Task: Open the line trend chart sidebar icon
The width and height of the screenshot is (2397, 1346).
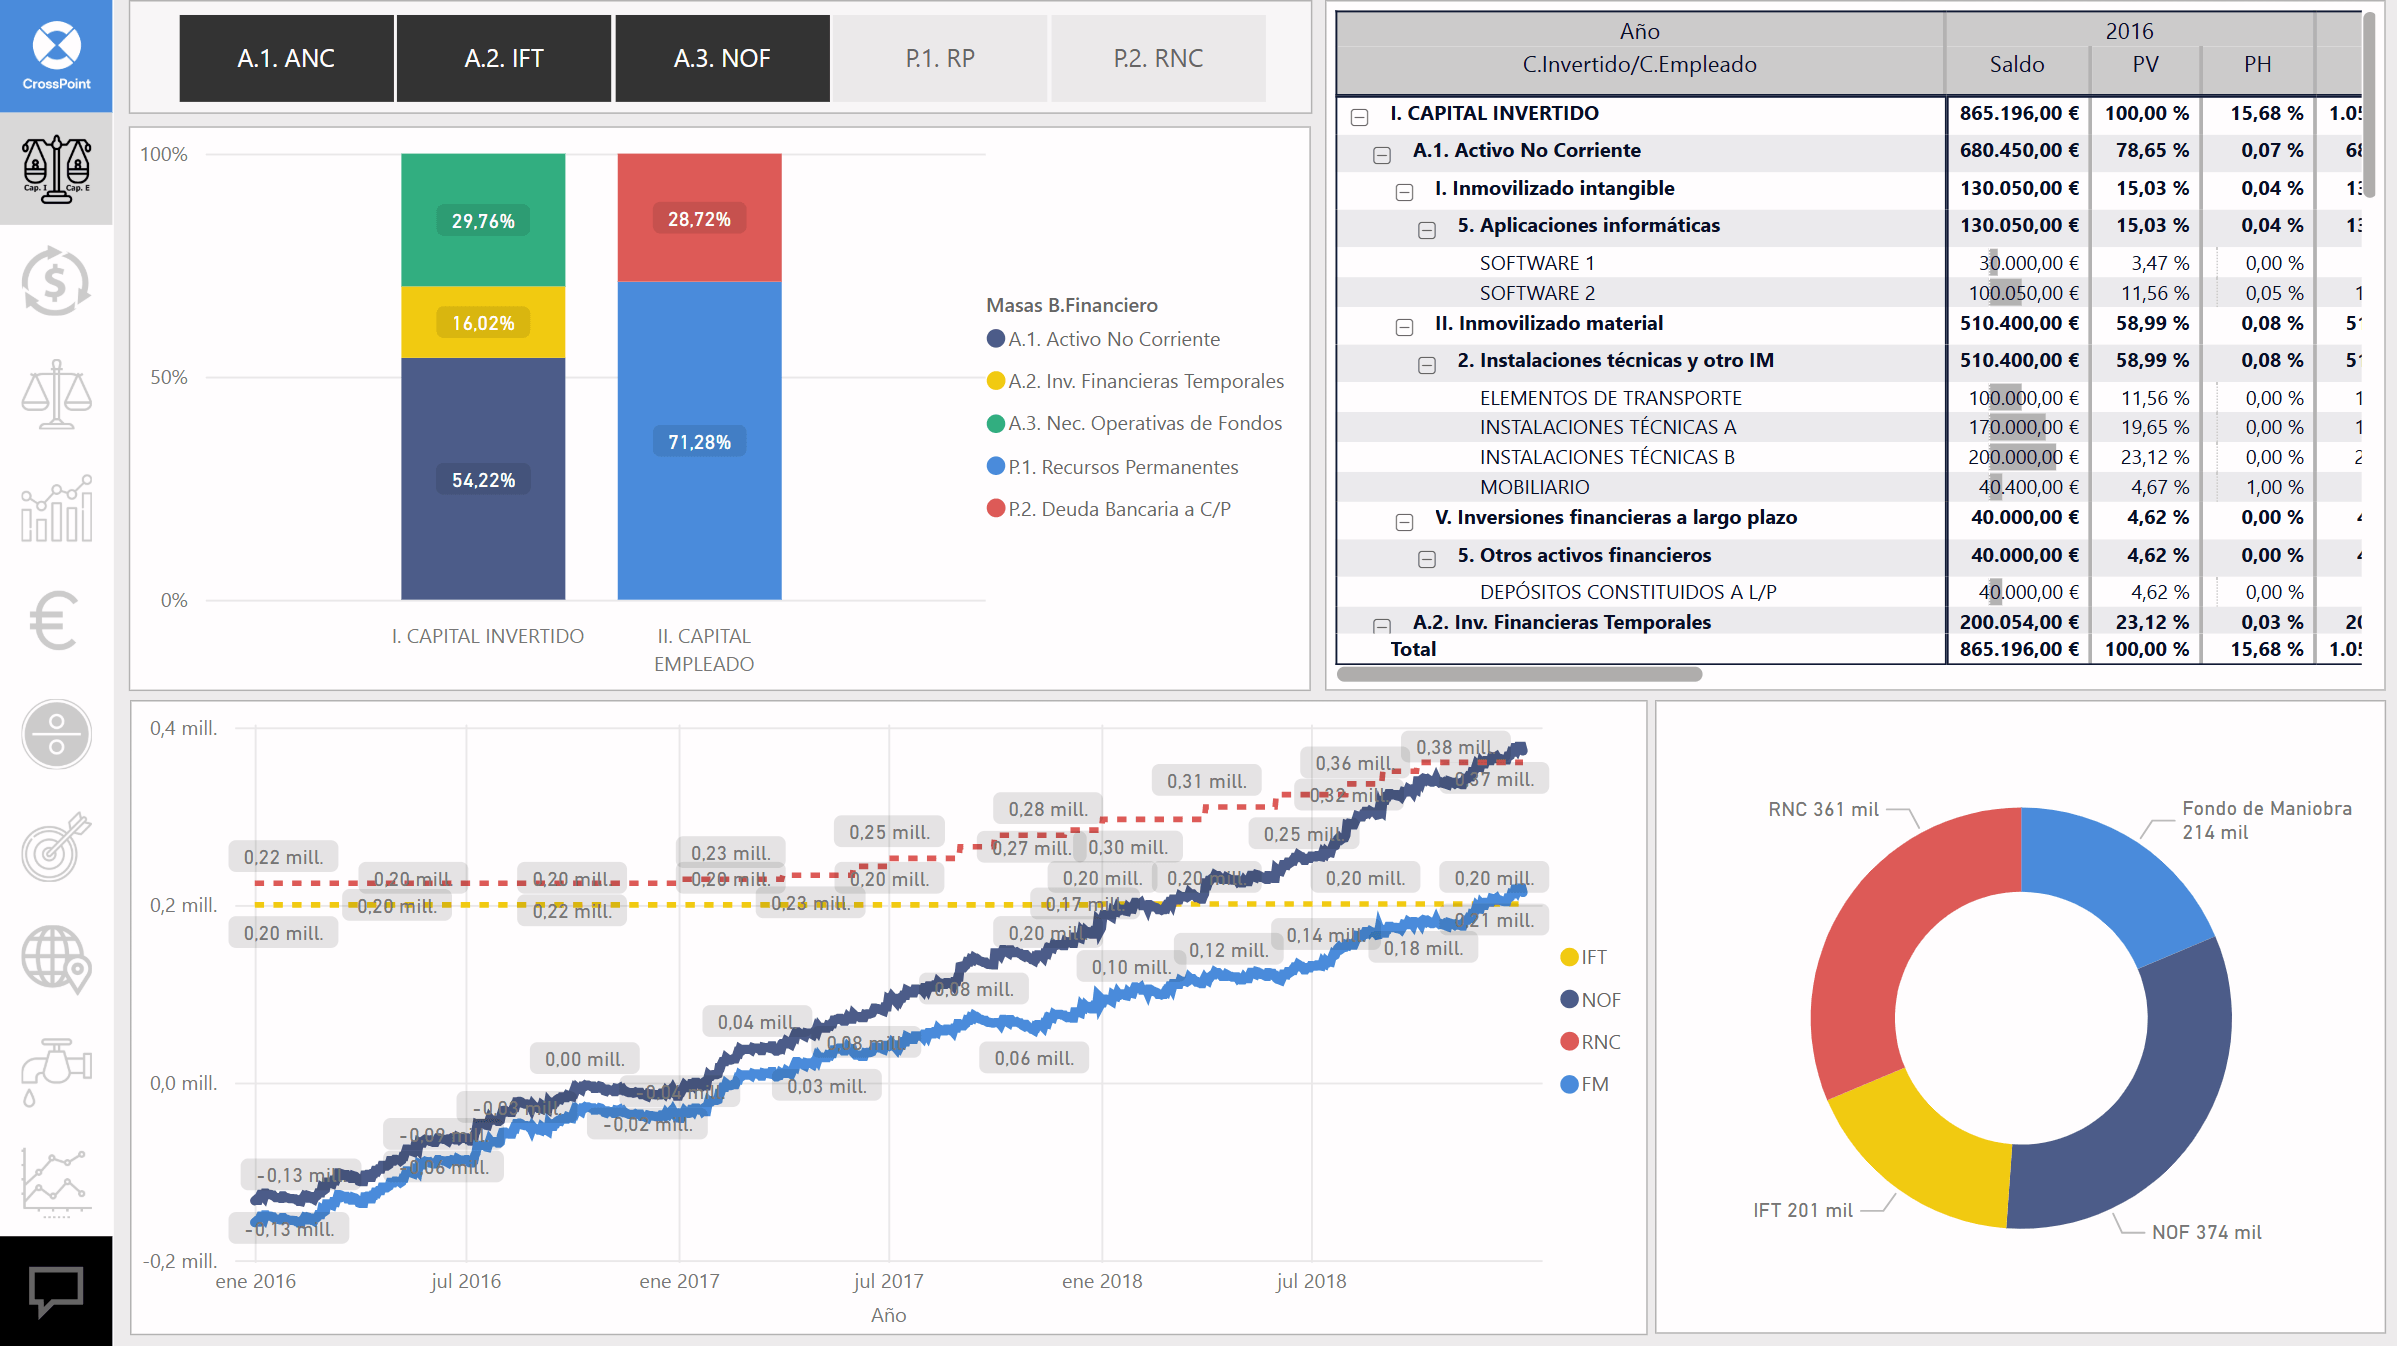Action: pos(56,1183)
